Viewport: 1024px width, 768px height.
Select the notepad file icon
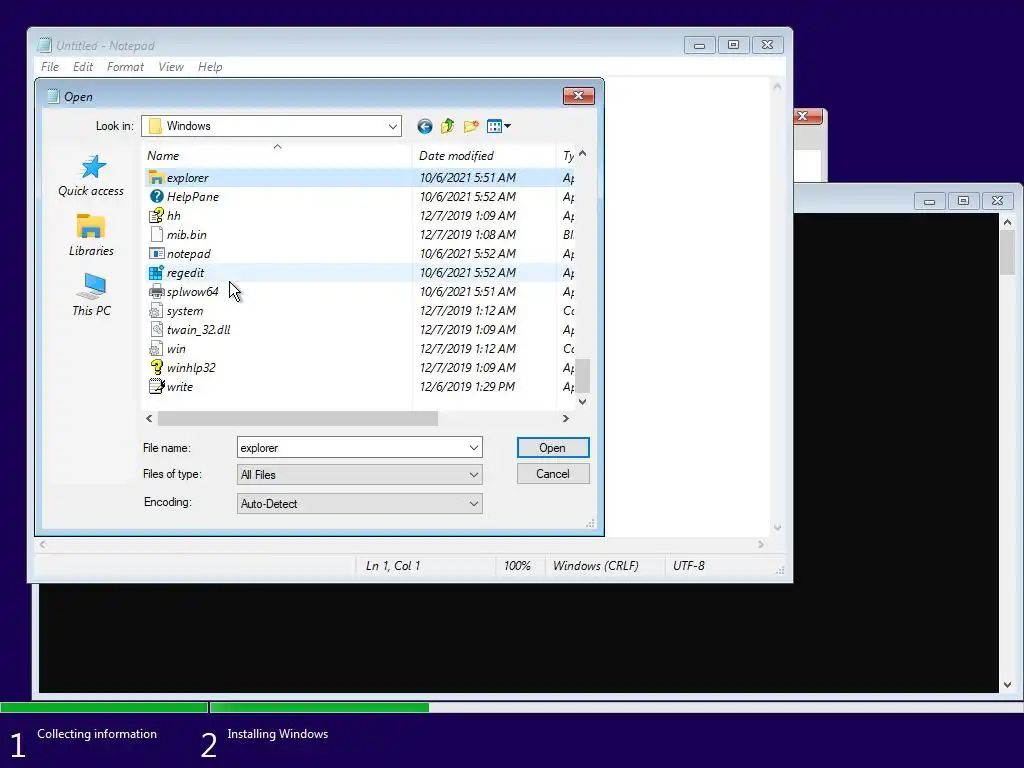tap(156, 253)
